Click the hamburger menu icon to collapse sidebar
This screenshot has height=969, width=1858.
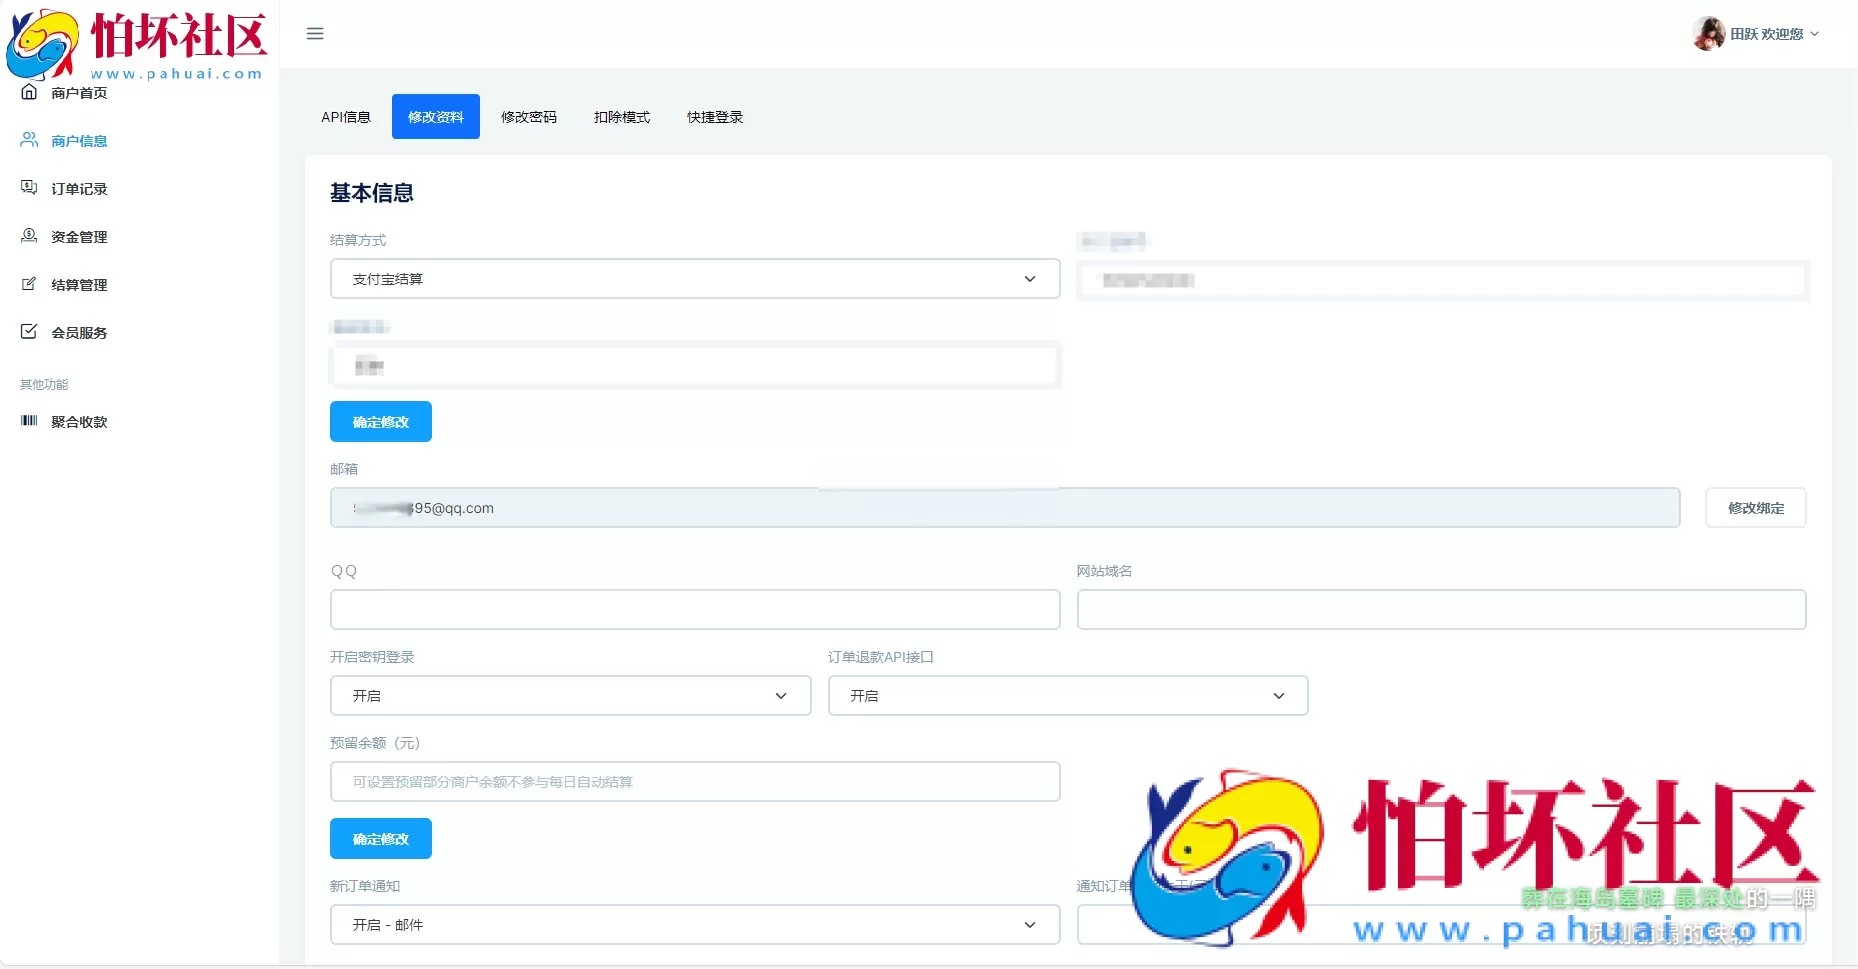point(315,34)
